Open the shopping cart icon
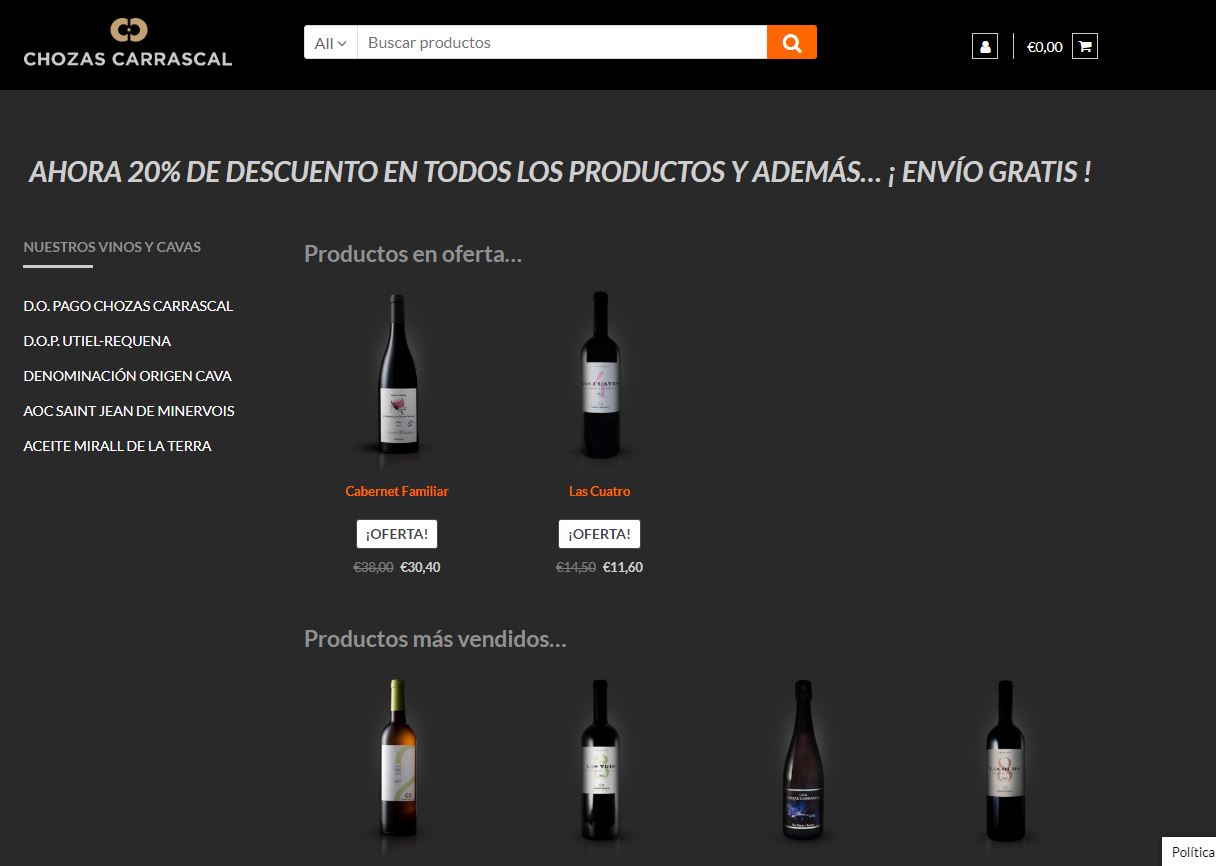The height and width of the screenshot is (866, 1216). 1085,46
